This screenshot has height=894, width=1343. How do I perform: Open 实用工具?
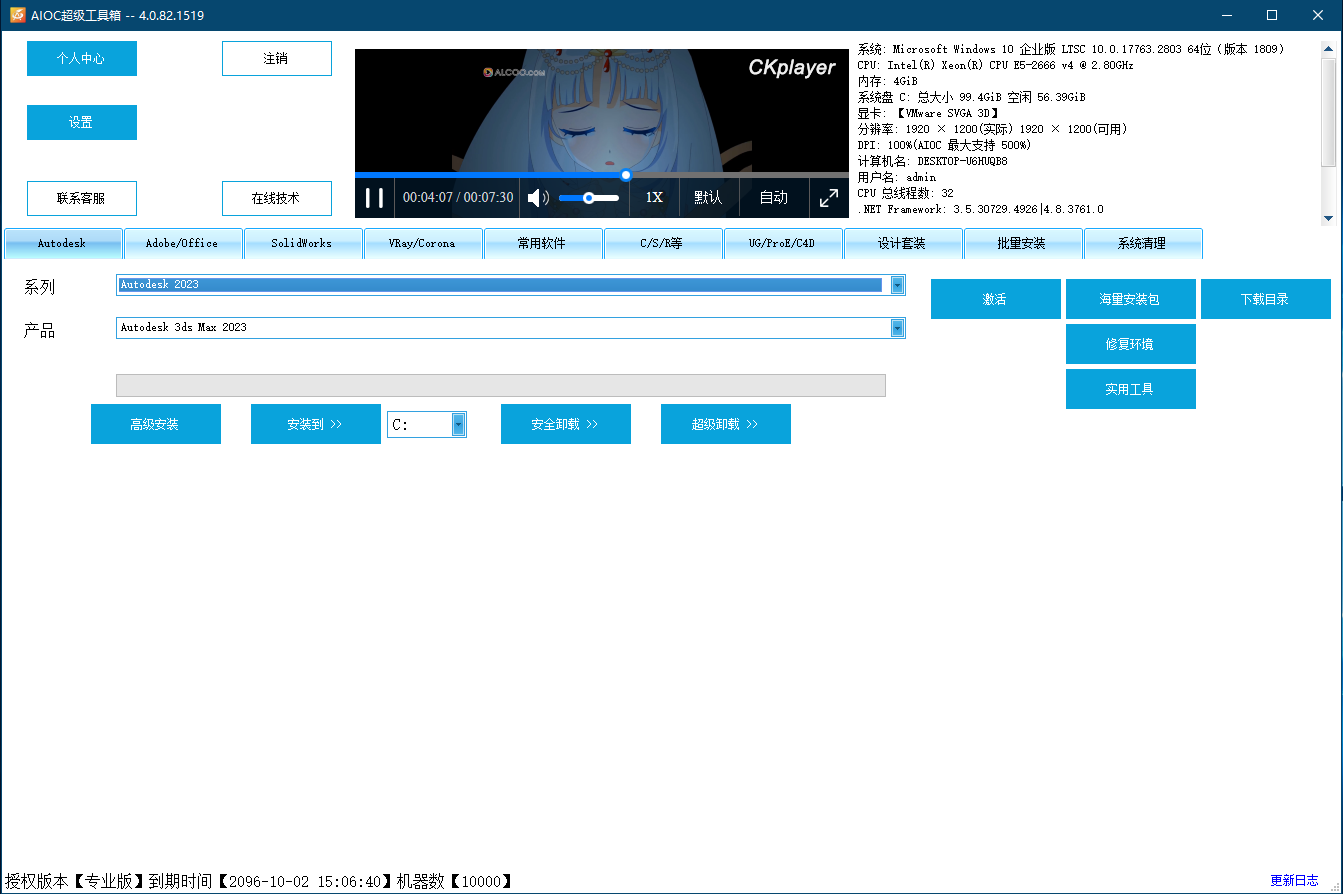click(1130, 389)
